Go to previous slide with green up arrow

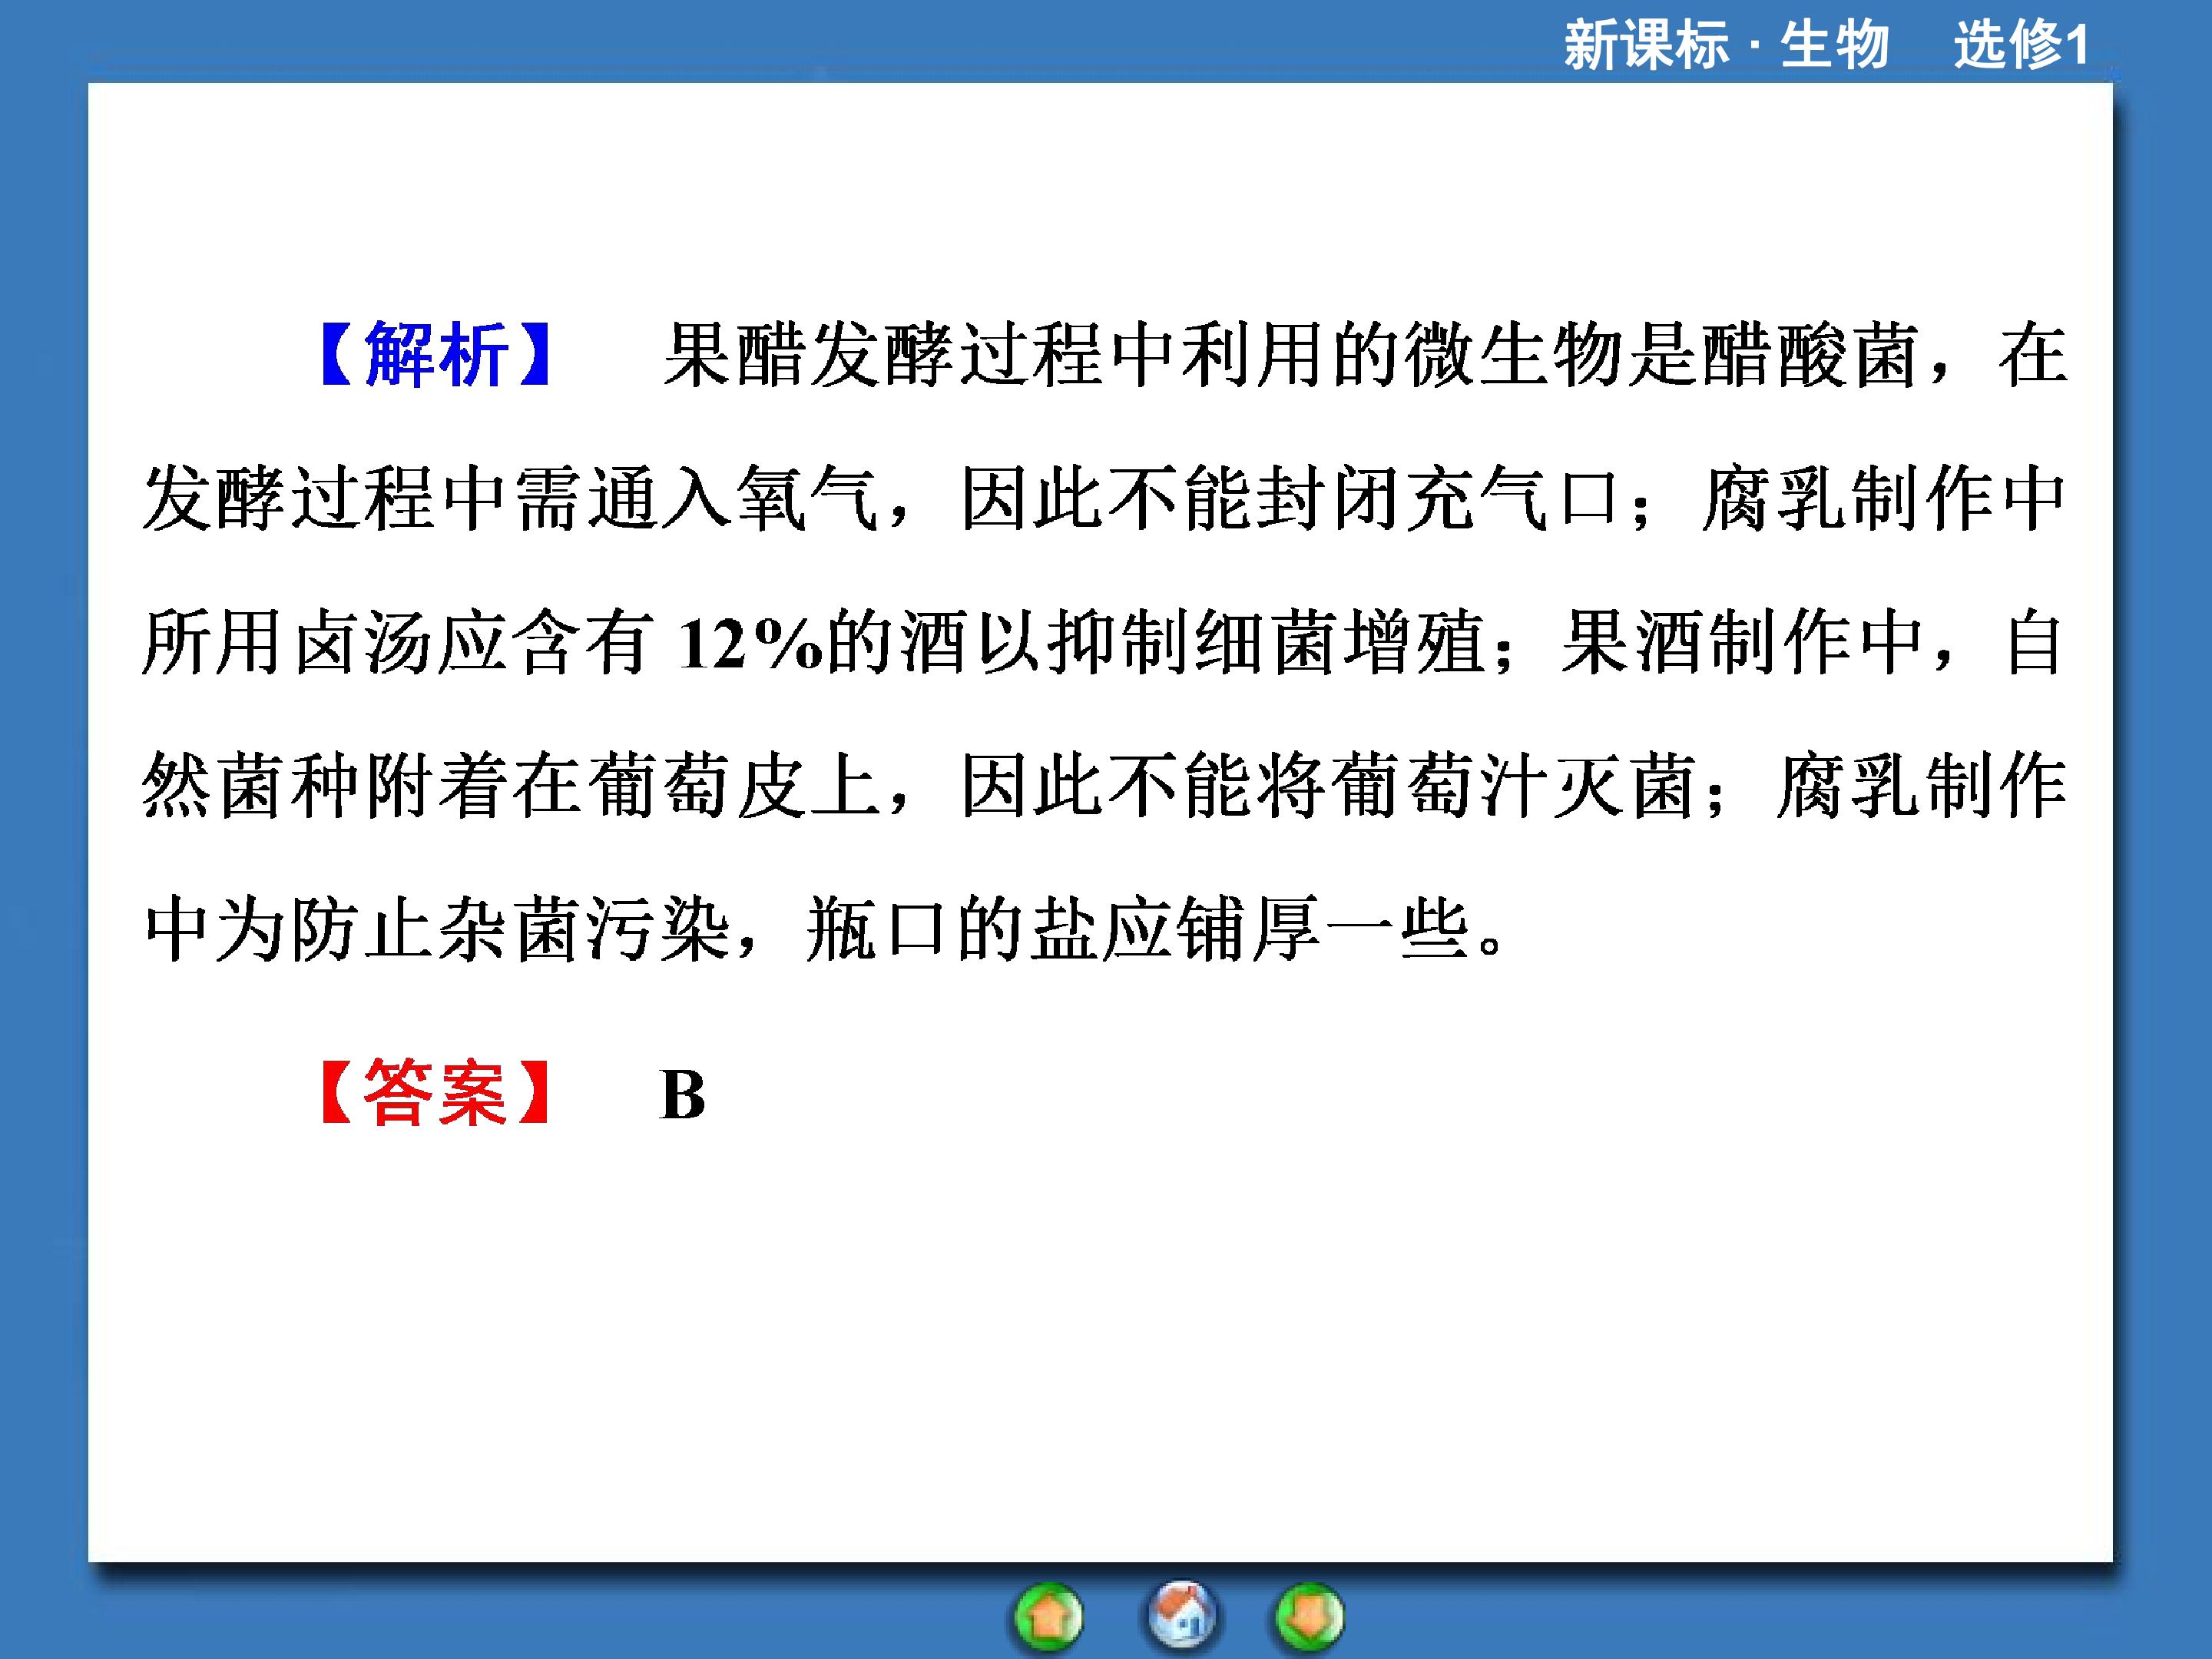tap(1048, 1617)
